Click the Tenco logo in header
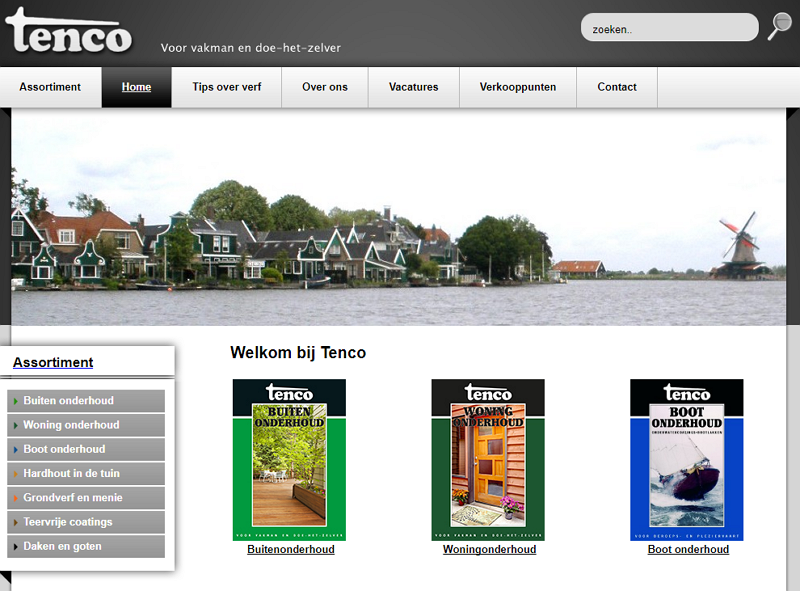This screenshot has width=800, height=591. (68, 31)
